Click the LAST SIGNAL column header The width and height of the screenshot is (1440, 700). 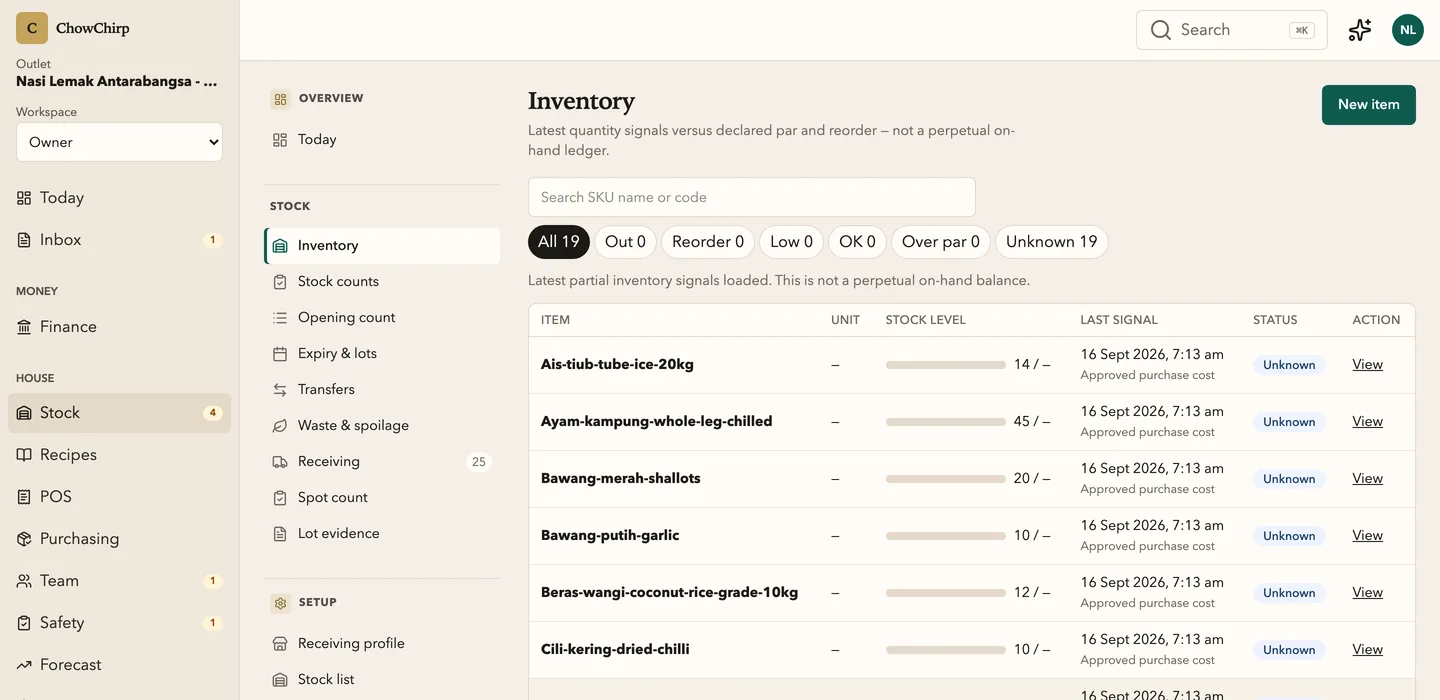[1119, 320]
